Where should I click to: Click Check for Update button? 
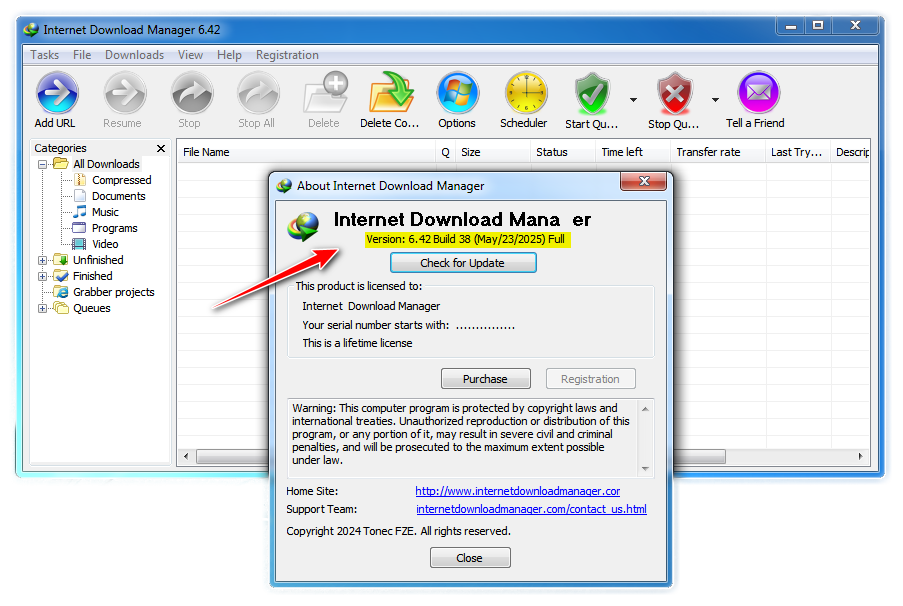(x=463, y=263)
